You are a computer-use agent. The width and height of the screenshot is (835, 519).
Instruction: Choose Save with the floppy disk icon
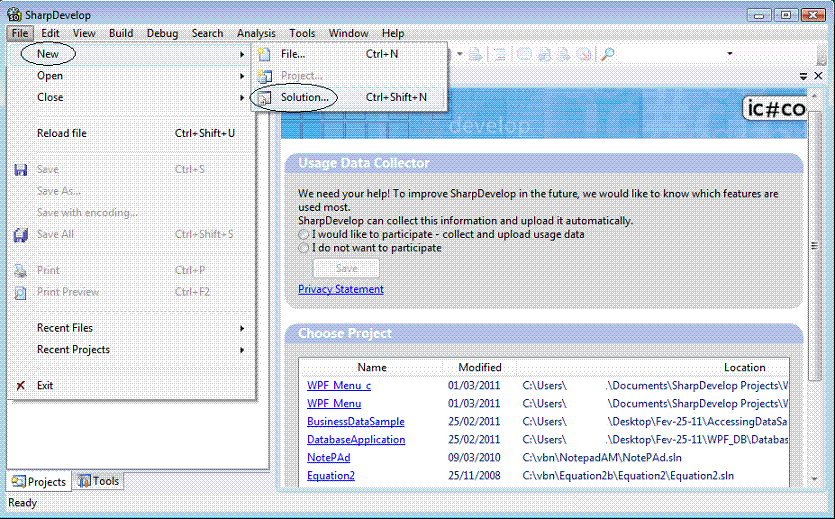132,169
